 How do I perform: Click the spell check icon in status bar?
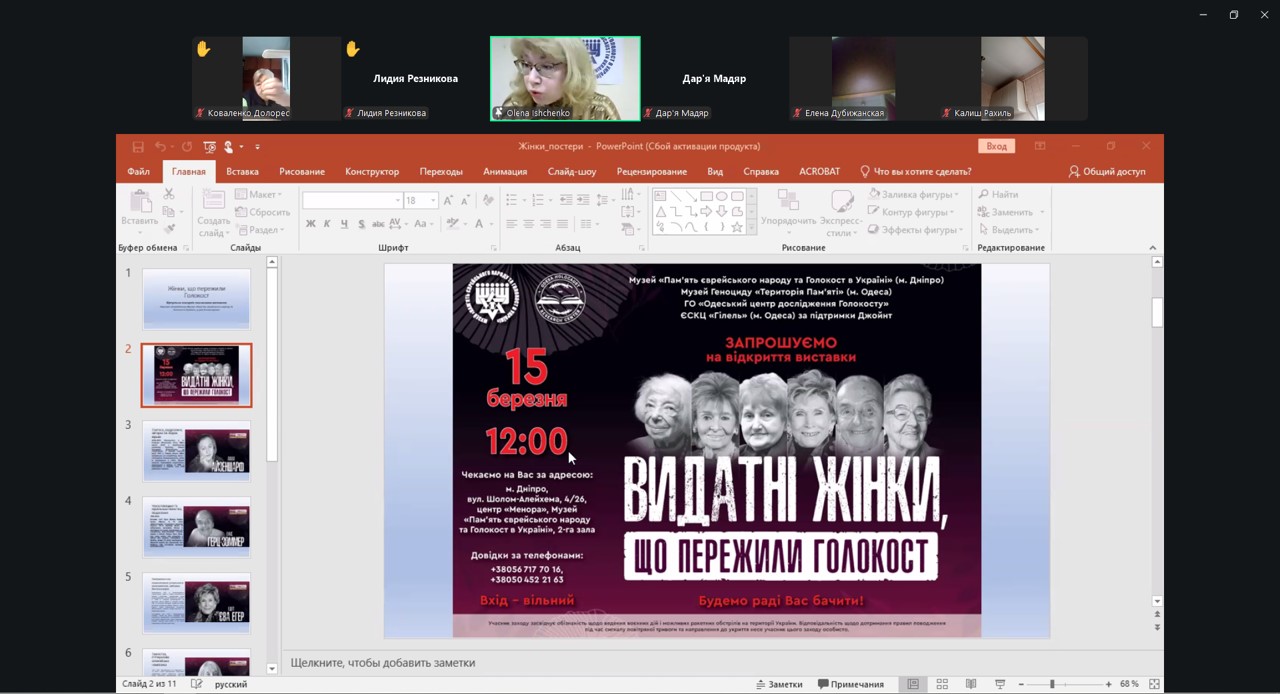pos(196,684)
